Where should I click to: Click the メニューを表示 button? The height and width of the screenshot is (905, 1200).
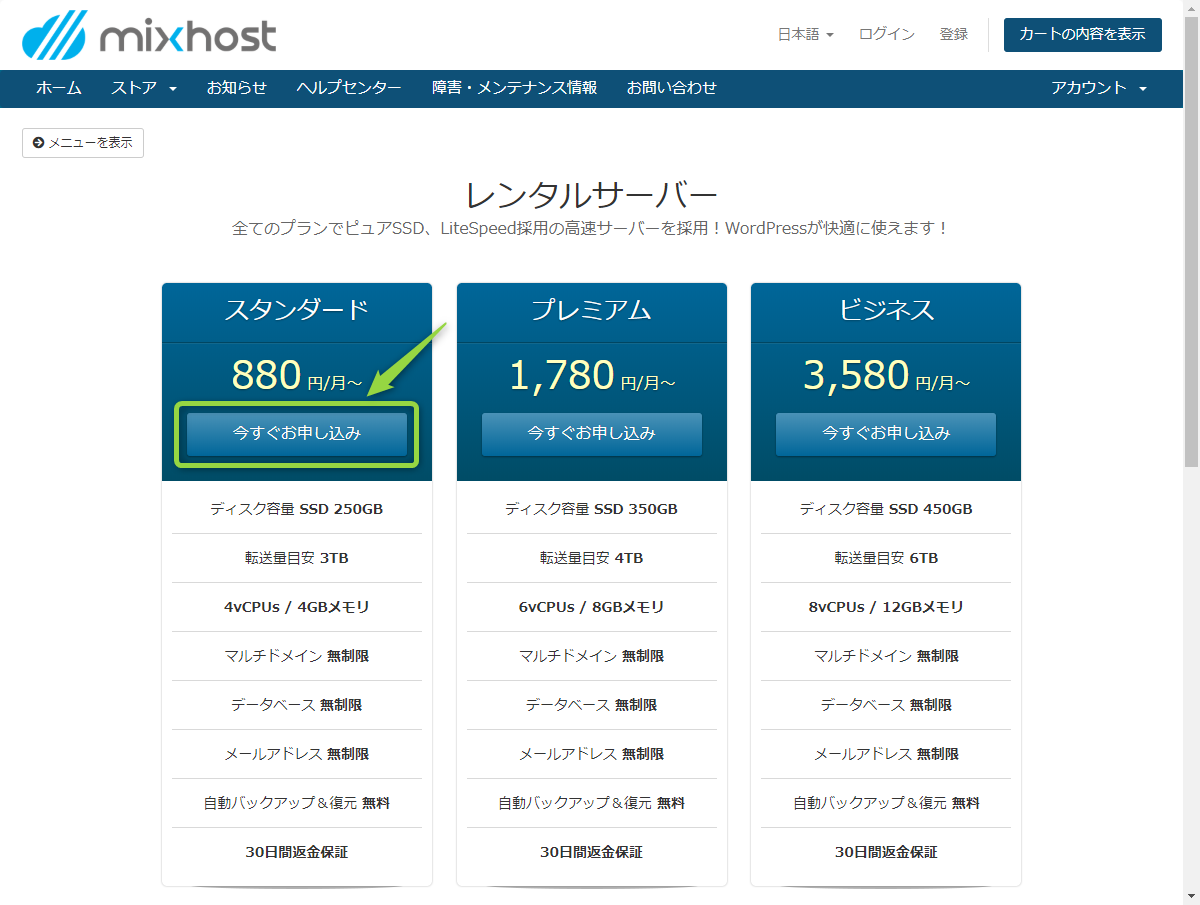click(83, 143)
